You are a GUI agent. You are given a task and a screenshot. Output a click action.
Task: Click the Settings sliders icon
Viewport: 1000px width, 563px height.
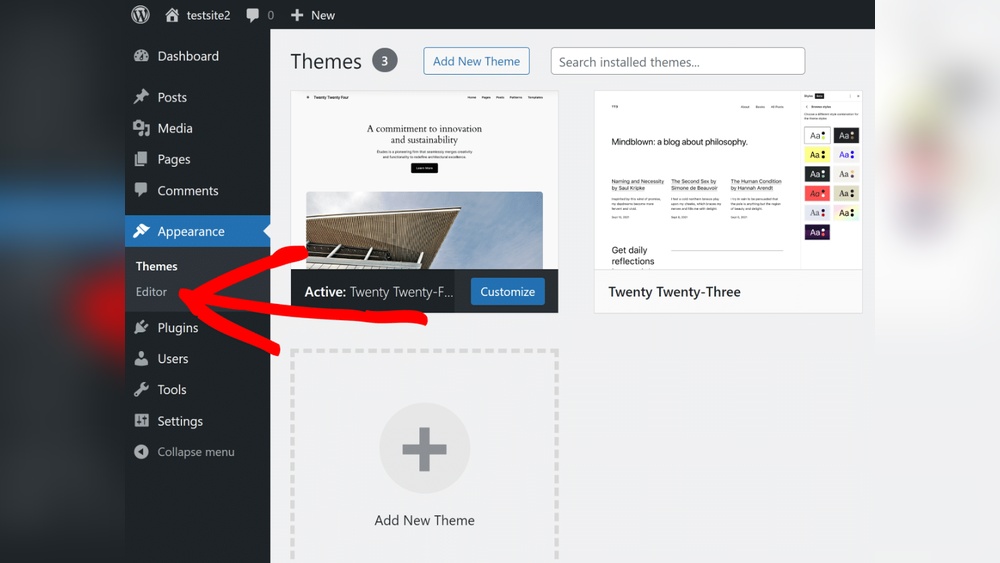pos(141,420)
